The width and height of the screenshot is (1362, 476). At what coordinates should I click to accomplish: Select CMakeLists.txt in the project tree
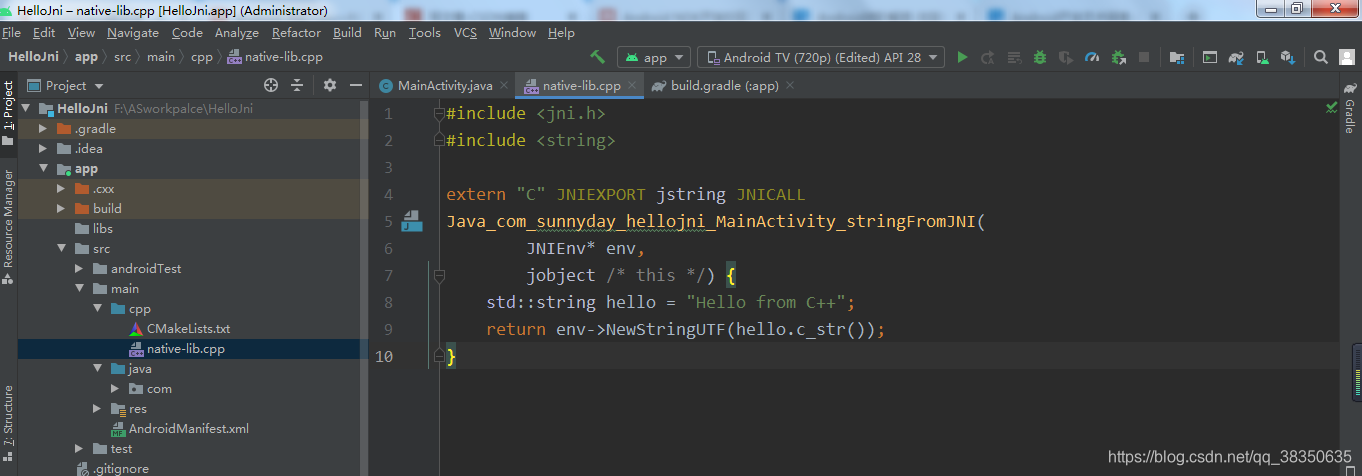point(188,329)
